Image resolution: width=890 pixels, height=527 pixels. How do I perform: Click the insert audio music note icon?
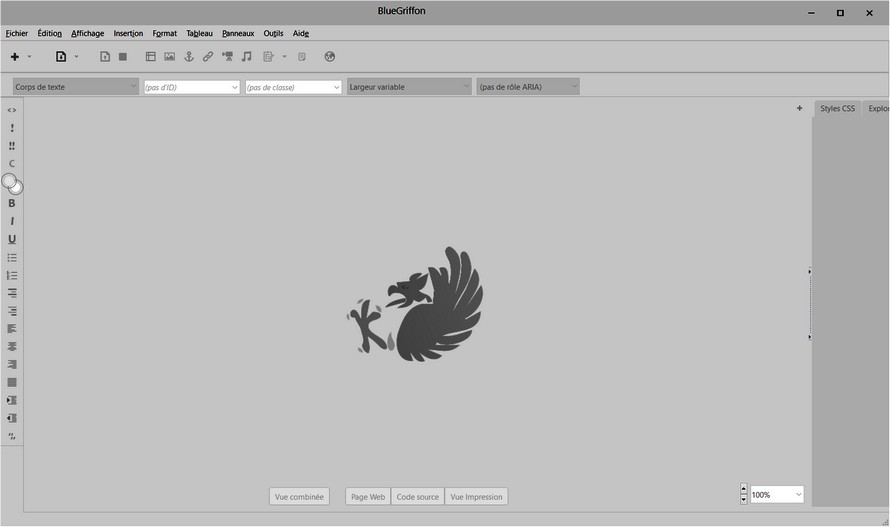(247, 57)
